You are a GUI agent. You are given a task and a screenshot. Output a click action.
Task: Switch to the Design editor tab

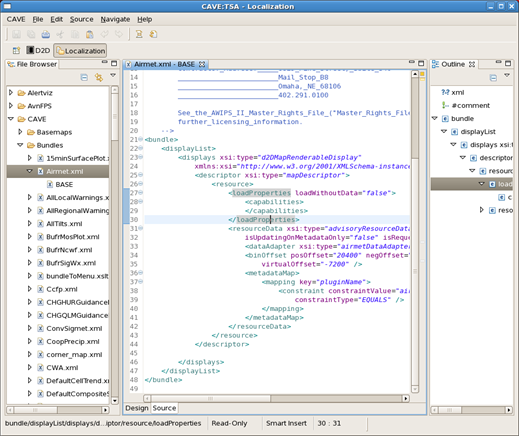click(x=137, y=408)
